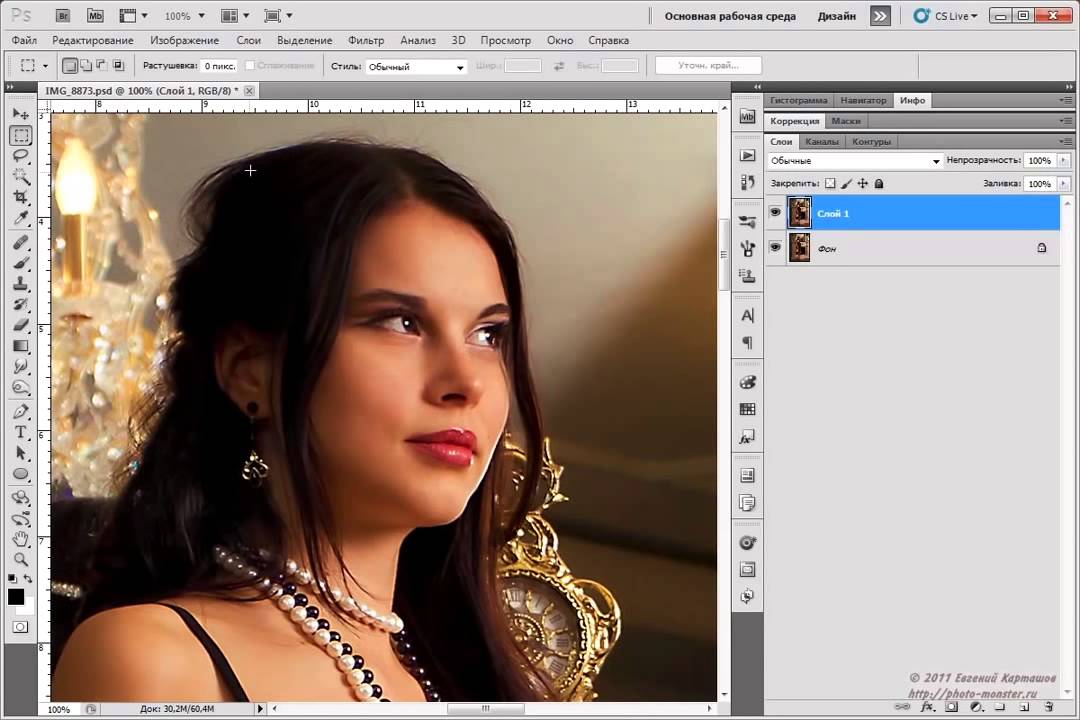
Task: Open the Actions panel icon in dock
Action: pos(747,155)
